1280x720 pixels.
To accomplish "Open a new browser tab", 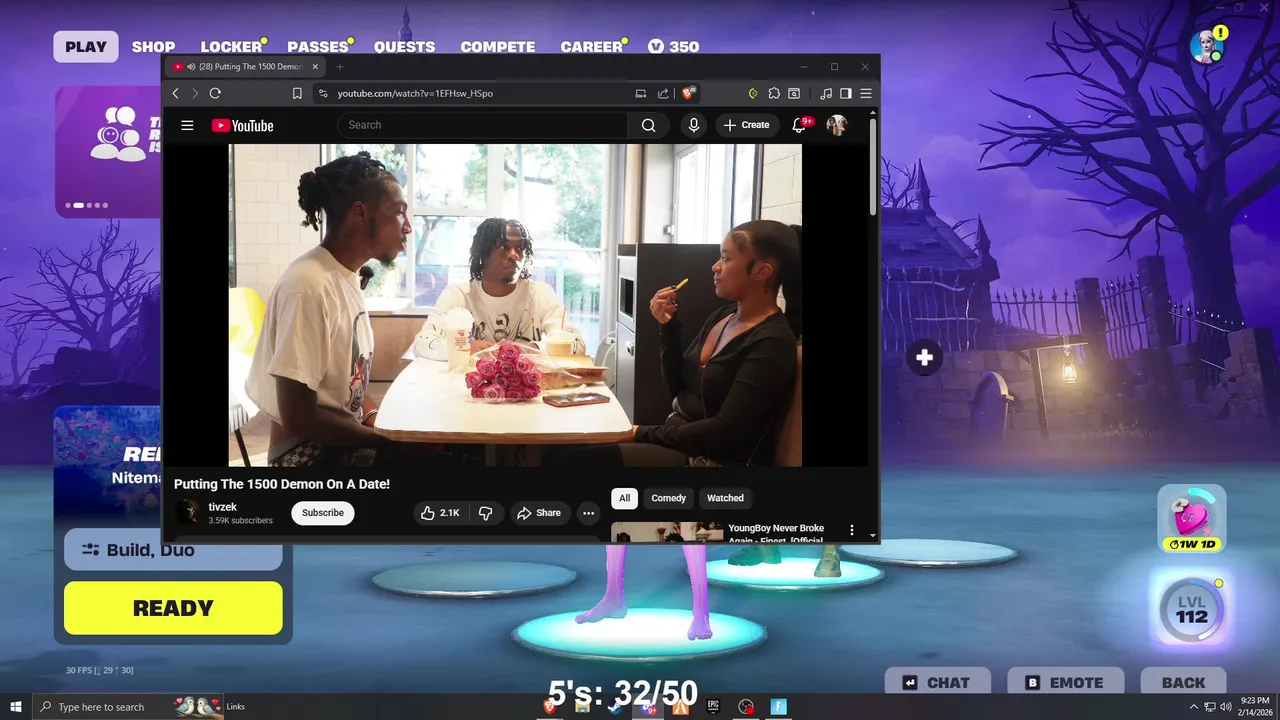I will coord(340,67).
